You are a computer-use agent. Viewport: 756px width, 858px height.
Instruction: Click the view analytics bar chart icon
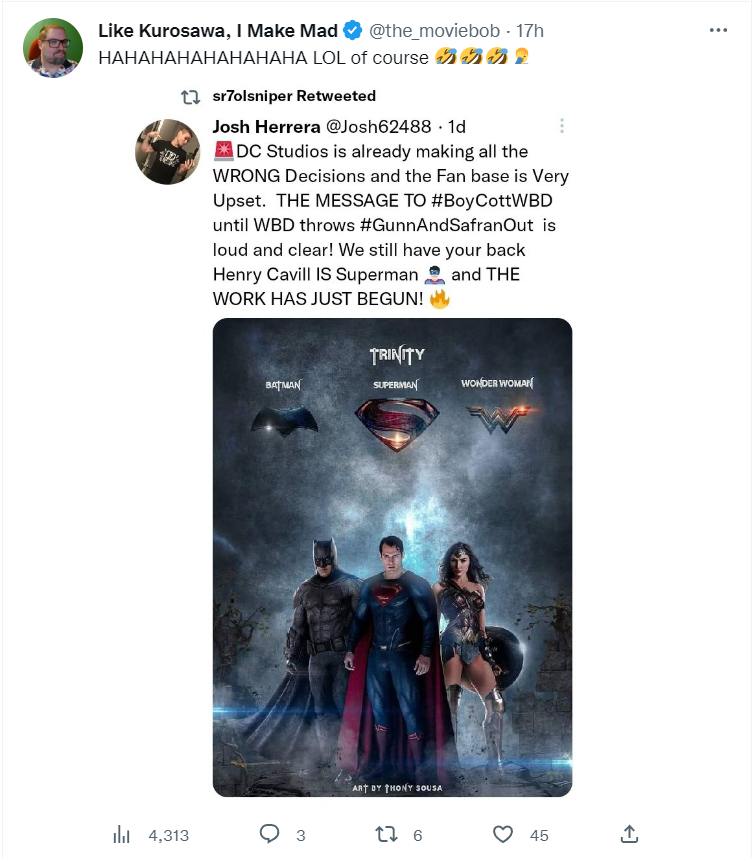[121, 835]
